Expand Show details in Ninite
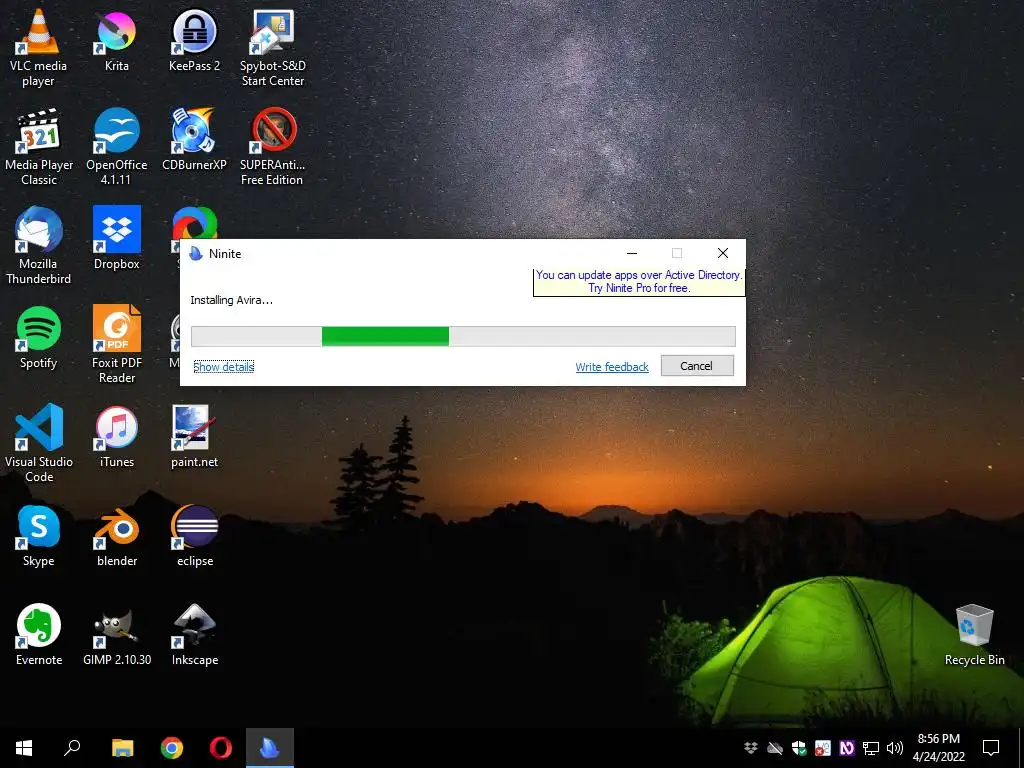The image size is (1024, 768). [x=223, y=367]
